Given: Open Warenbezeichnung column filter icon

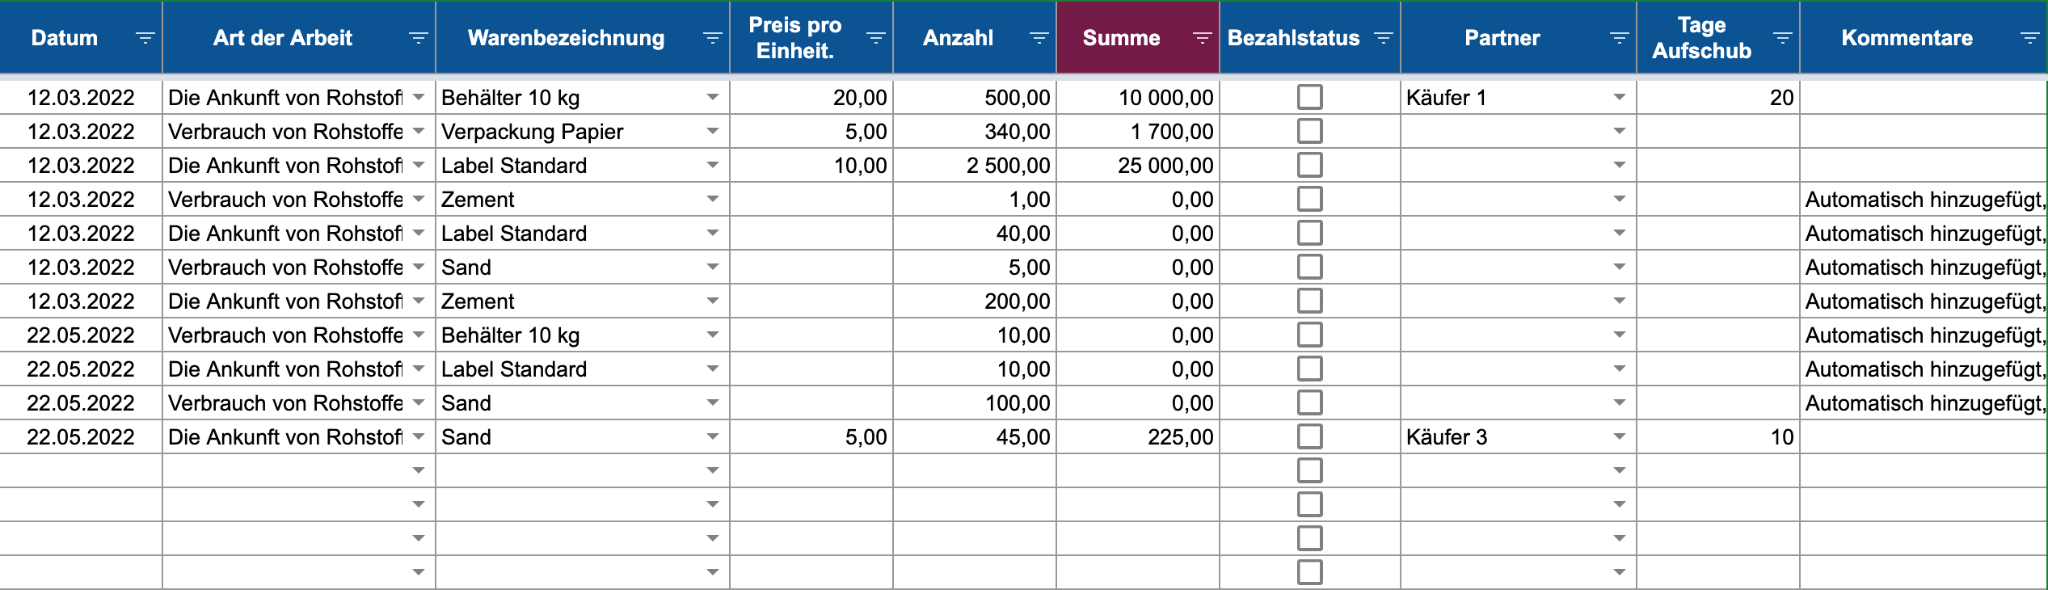Looking at the screenshot, I should [712, 38].
